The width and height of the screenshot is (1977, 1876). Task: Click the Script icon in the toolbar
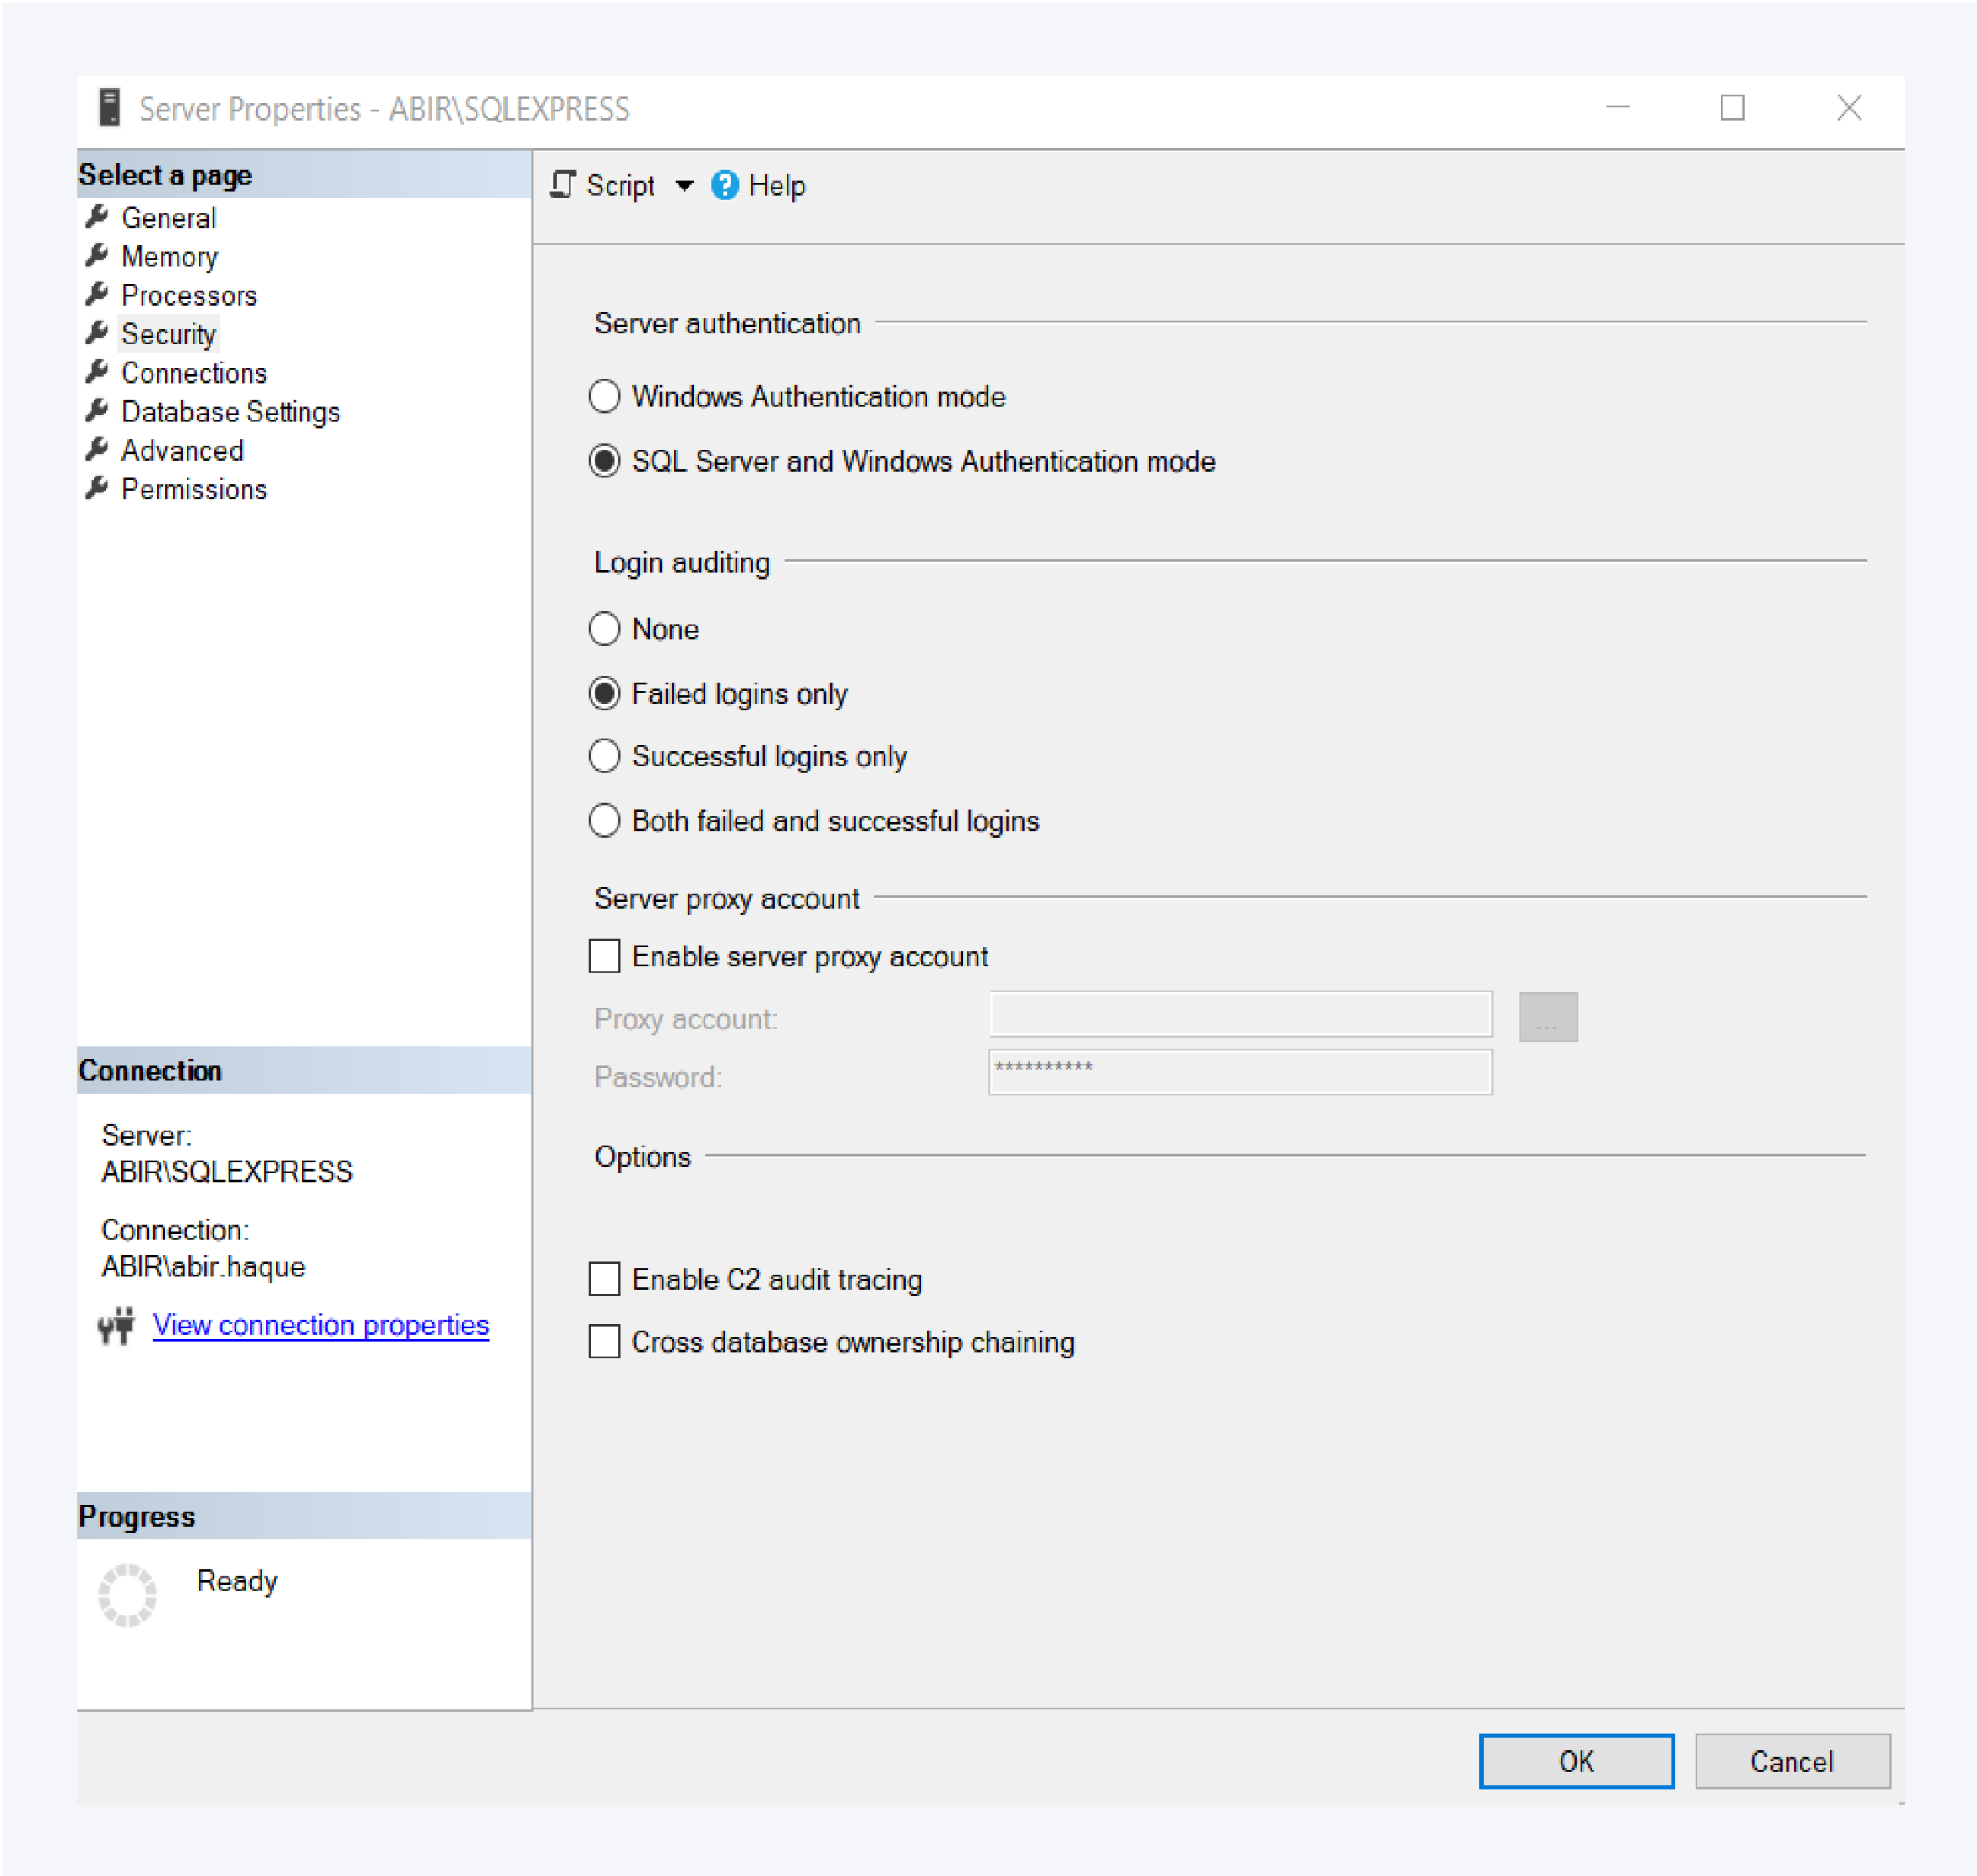pyautogui.click(x=563, y=186)
